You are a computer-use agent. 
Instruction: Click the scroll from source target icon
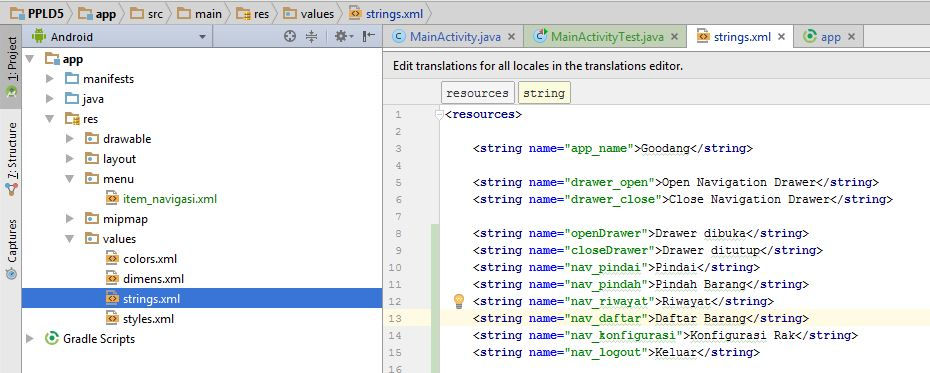[x=289, y=37]
